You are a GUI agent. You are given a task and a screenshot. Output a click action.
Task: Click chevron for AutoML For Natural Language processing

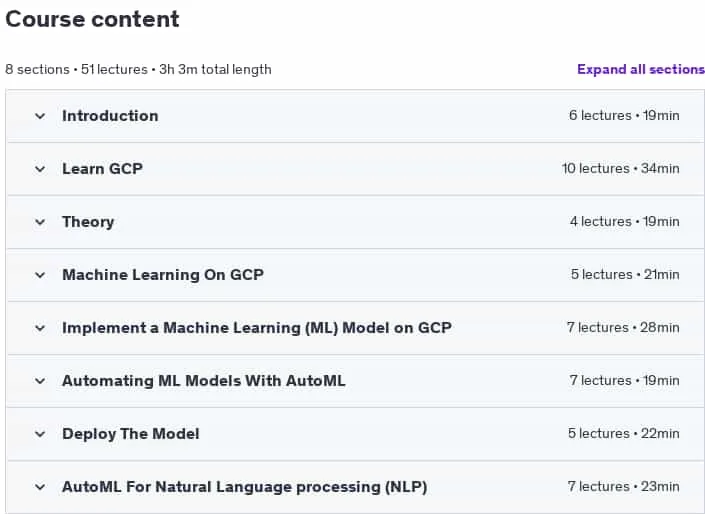pyautogui.click(x=40, y=487)
